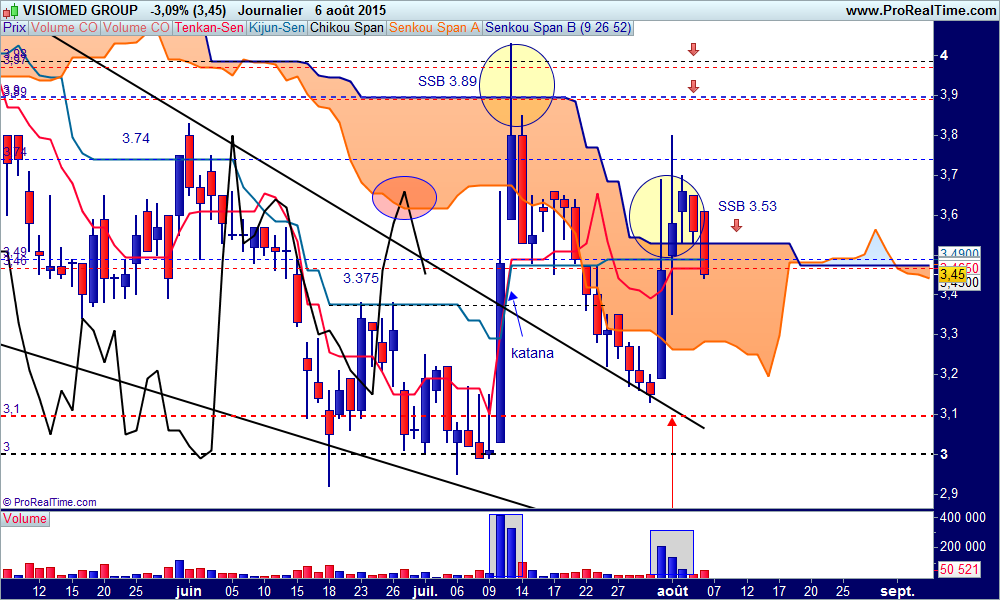Click the 3.1 support level label at left
Viewport: 1000px width, 600px height.
(x=11, y=409)
